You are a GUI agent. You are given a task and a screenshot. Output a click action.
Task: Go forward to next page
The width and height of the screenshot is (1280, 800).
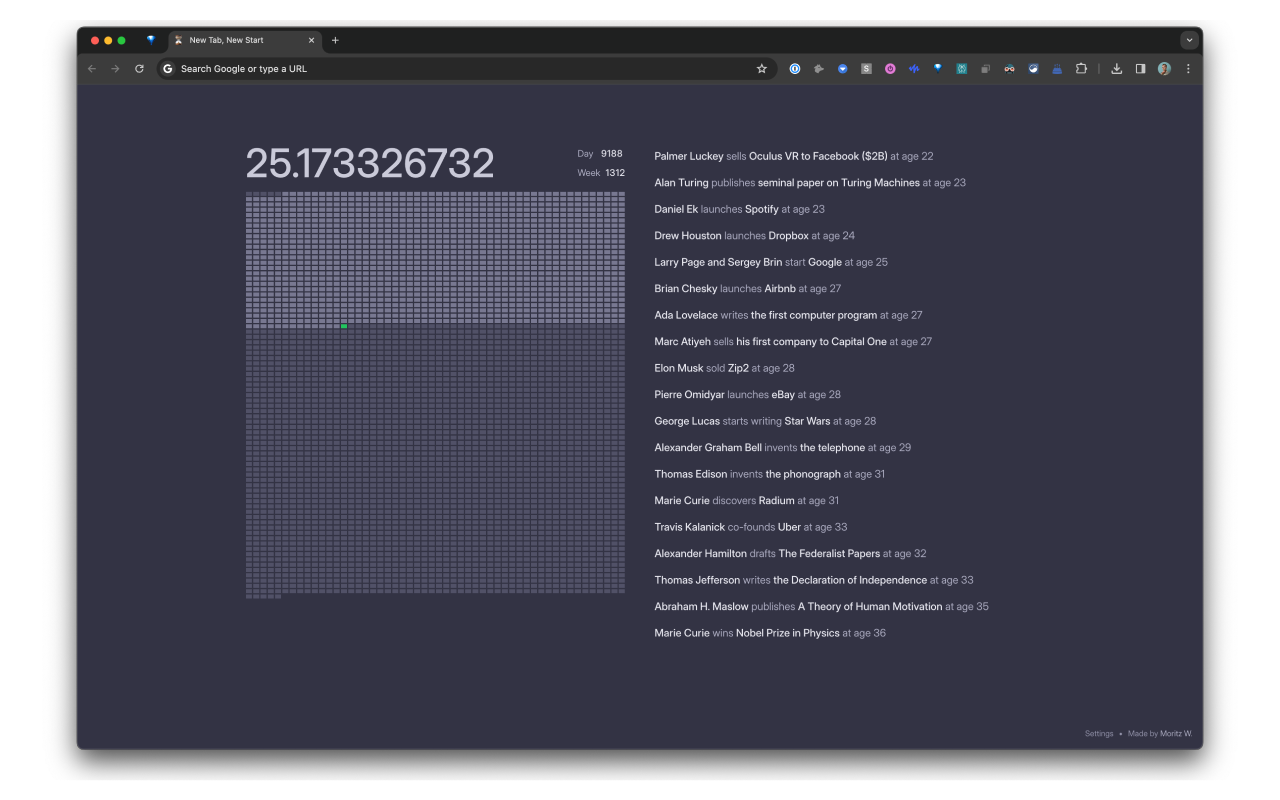point(115,69)
